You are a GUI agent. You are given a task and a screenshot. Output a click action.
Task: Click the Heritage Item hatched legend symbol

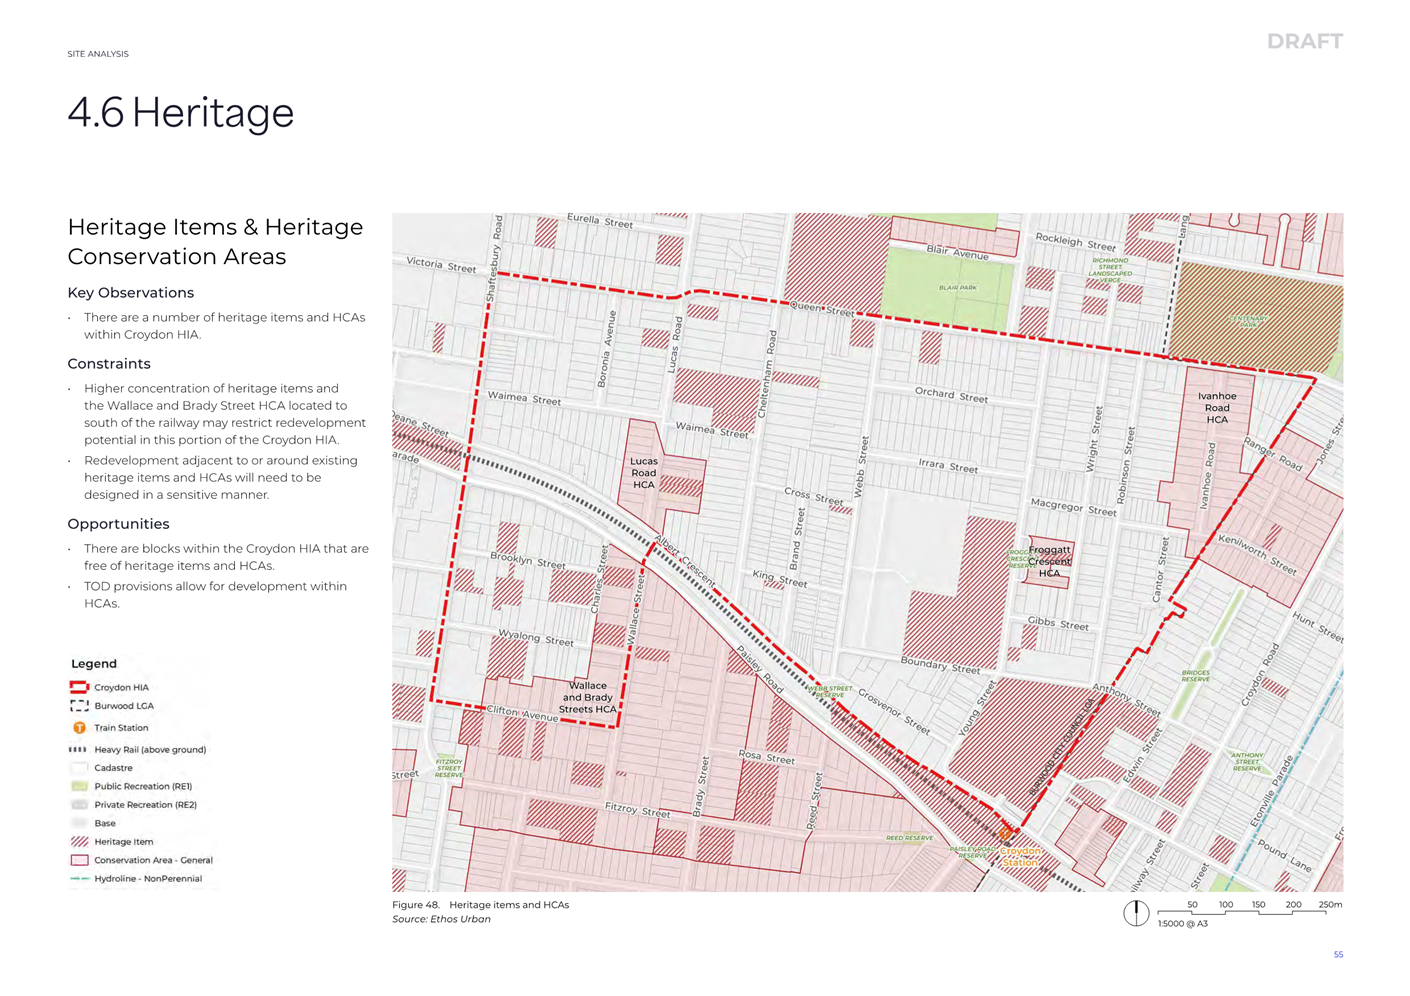pos(79,842)
